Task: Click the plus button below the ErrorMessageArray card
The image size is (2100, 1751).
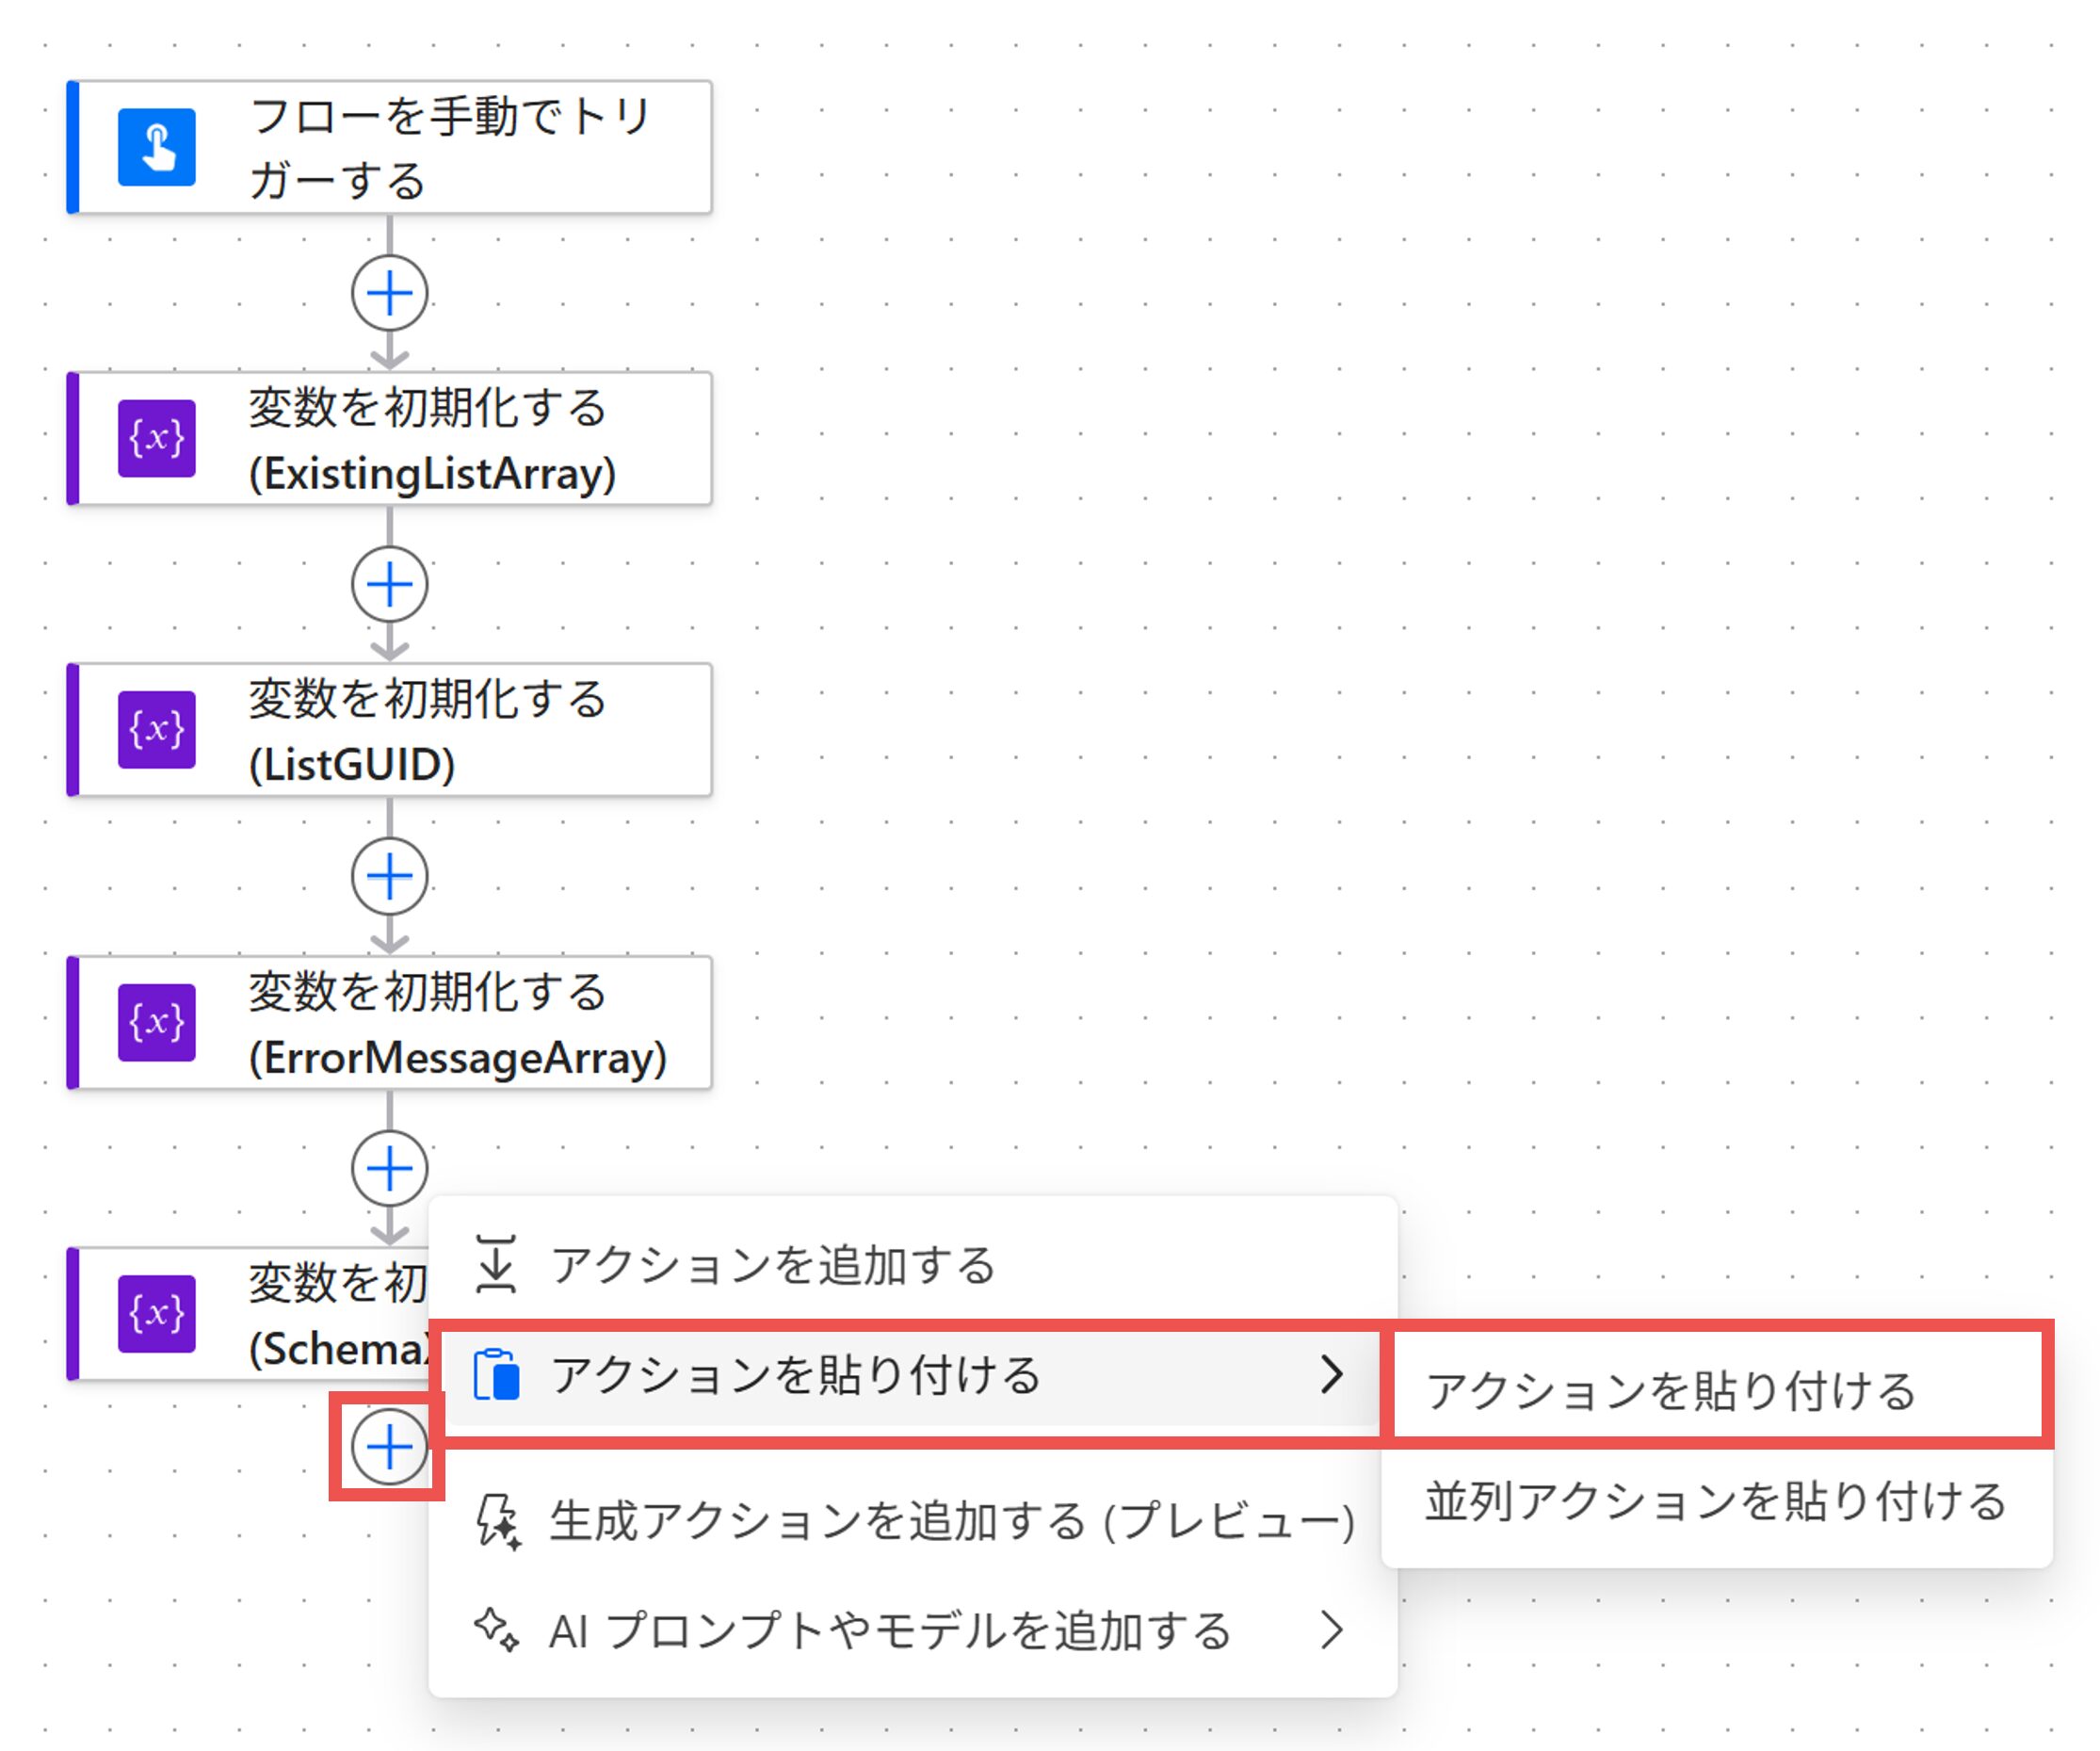Action: click(x=390, y=1168)
